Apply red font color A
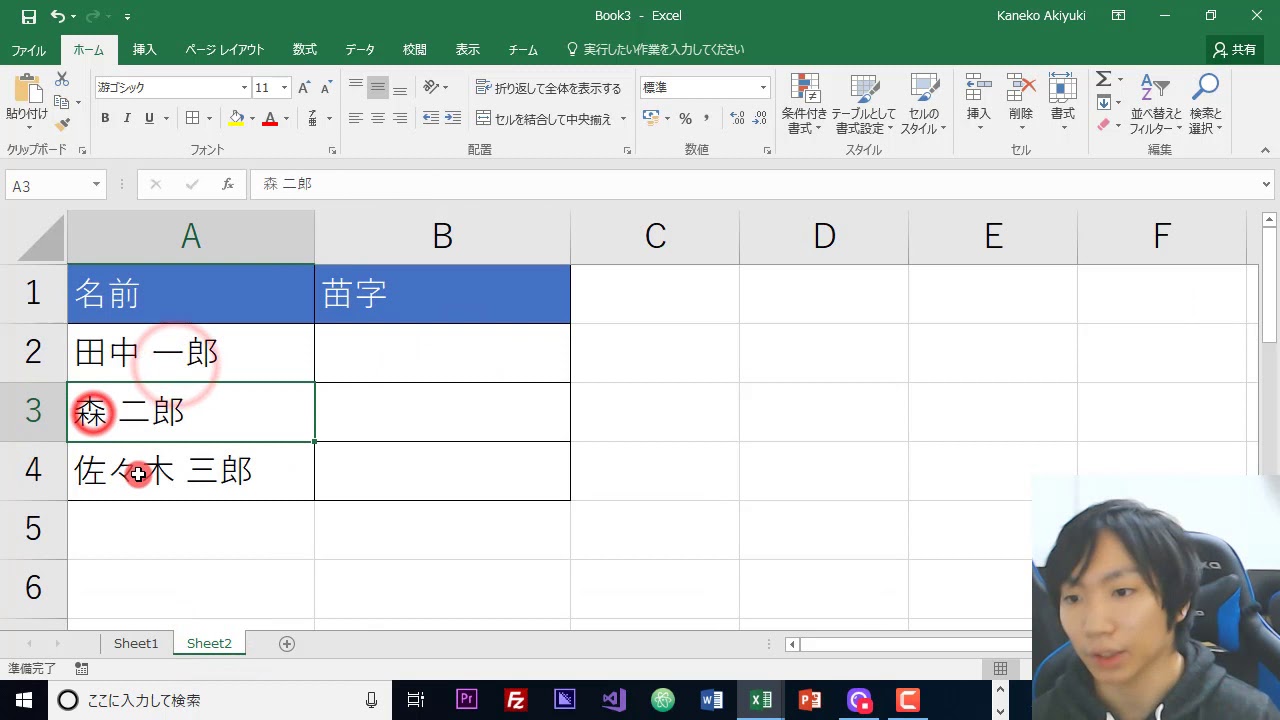 coord(270,118)
